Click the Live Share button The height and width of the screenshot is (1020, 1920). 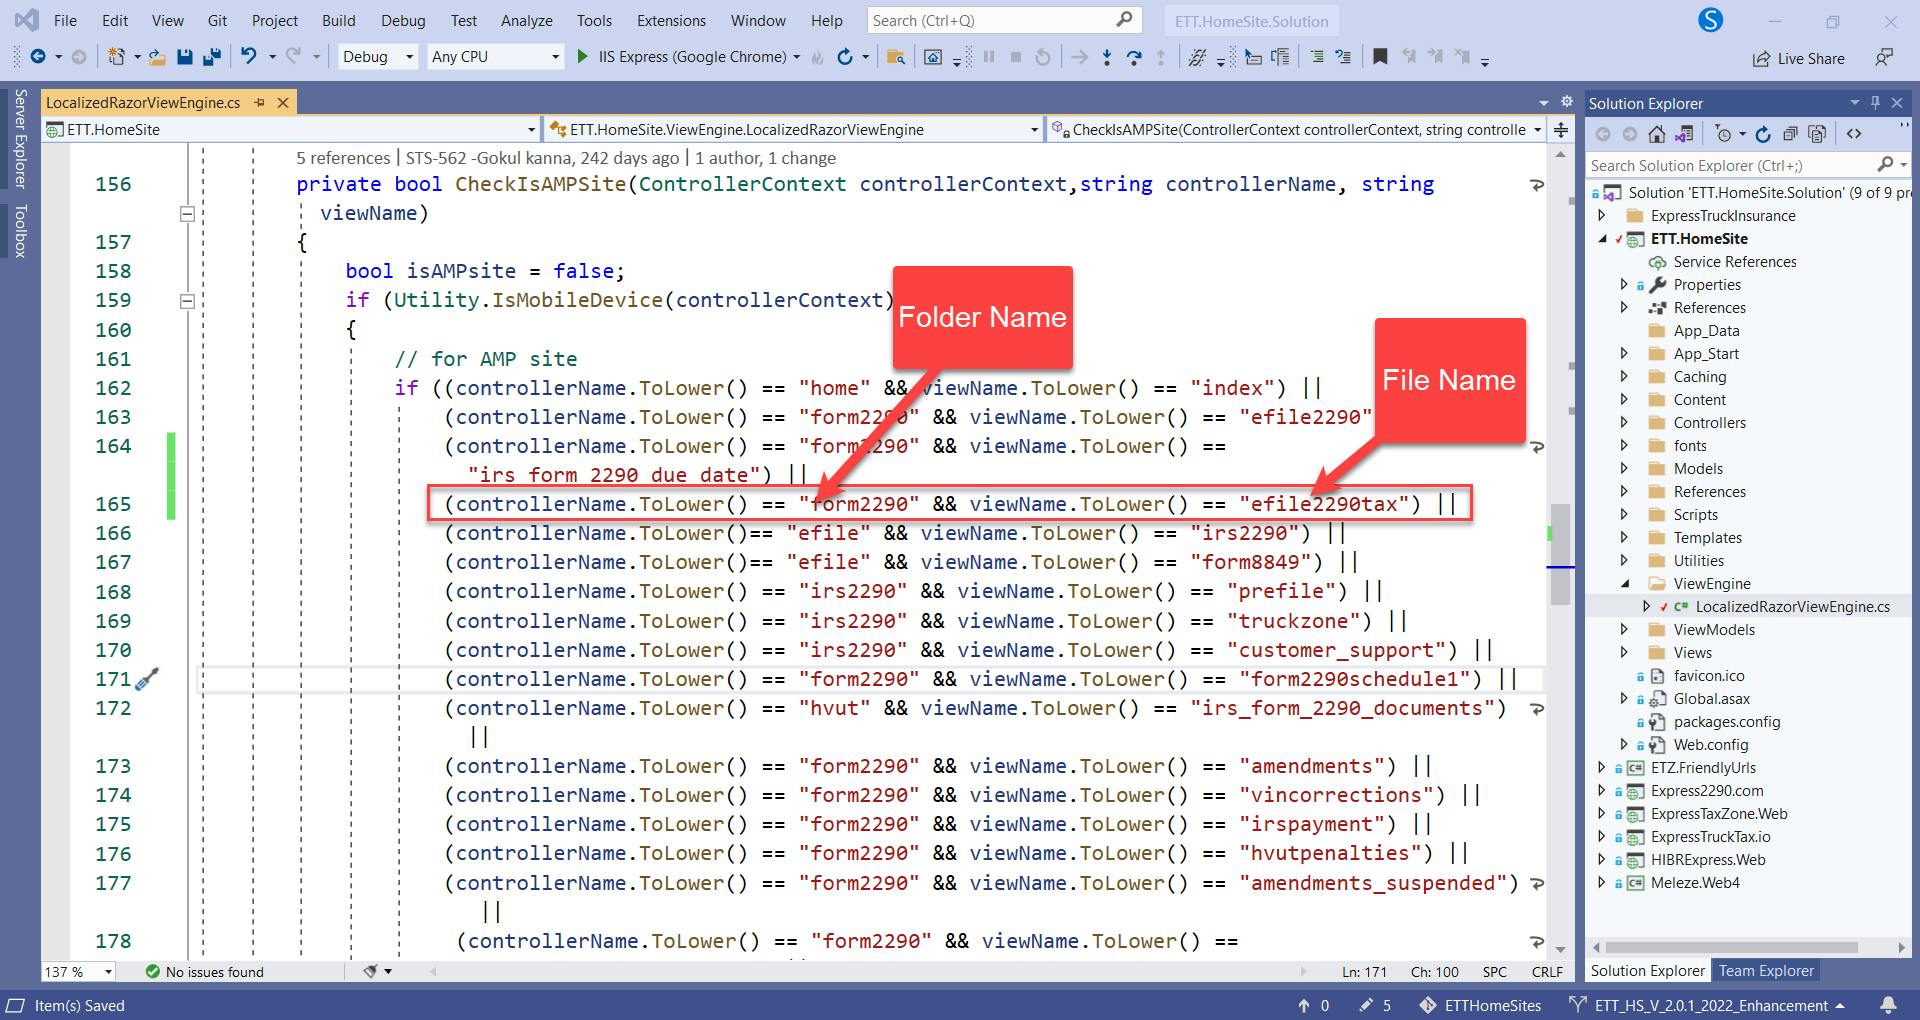tap(1799, 58)
